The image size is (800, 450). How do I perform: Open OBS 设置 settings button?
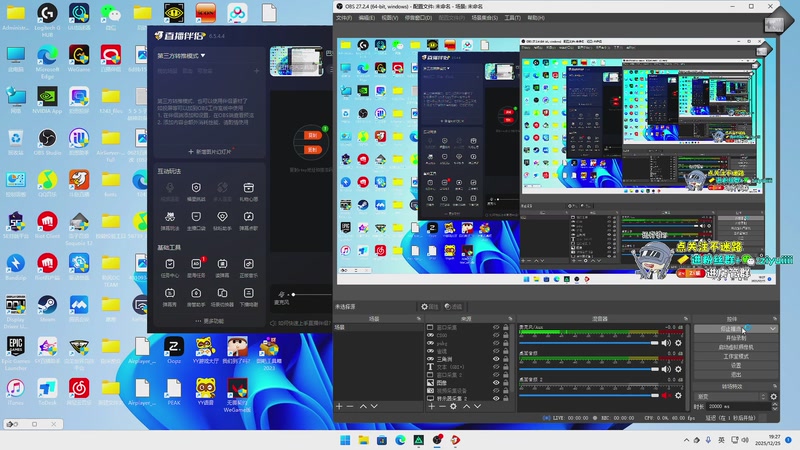[736, 365]
